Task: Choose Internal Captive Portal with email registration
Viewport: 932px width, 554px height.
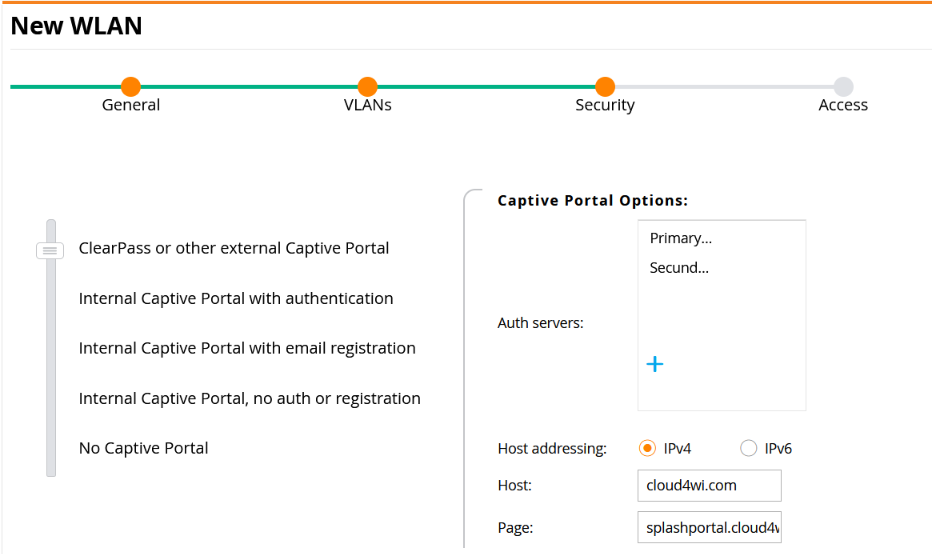Action: pos(247,348)
